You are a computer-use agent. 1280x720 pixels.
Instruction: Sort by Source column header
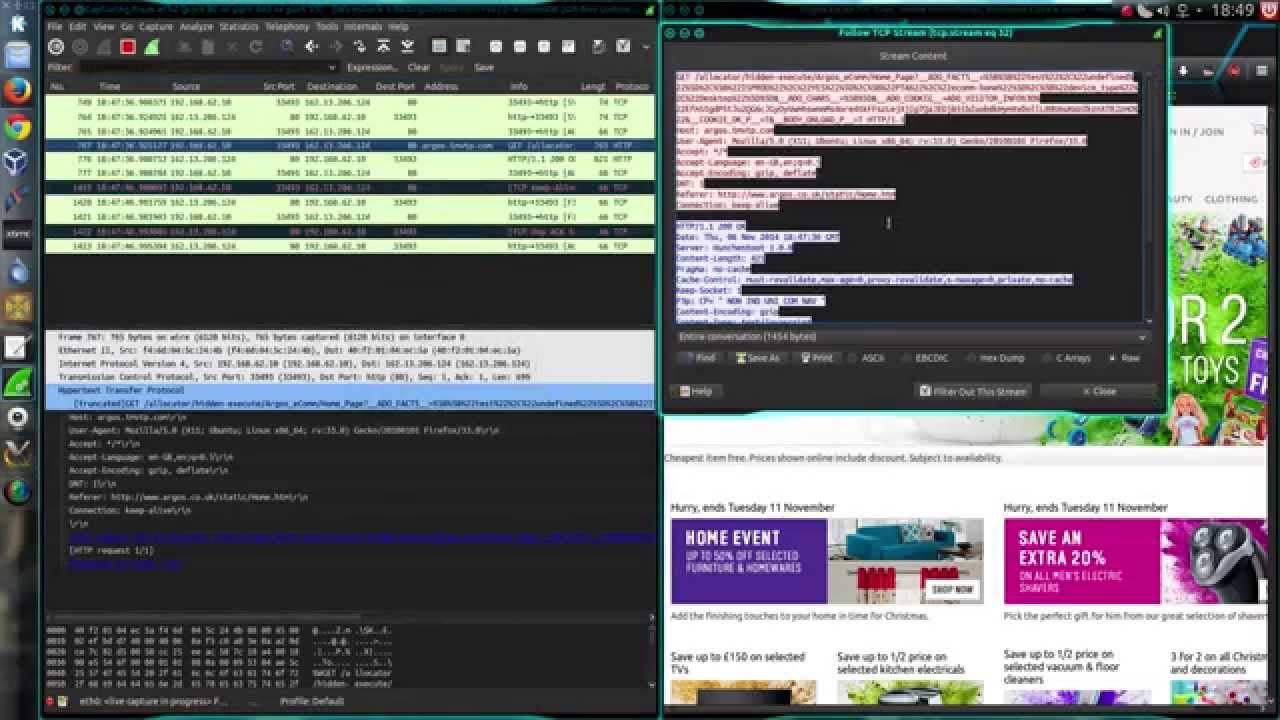pyautogui.click(x=186, y=87)
